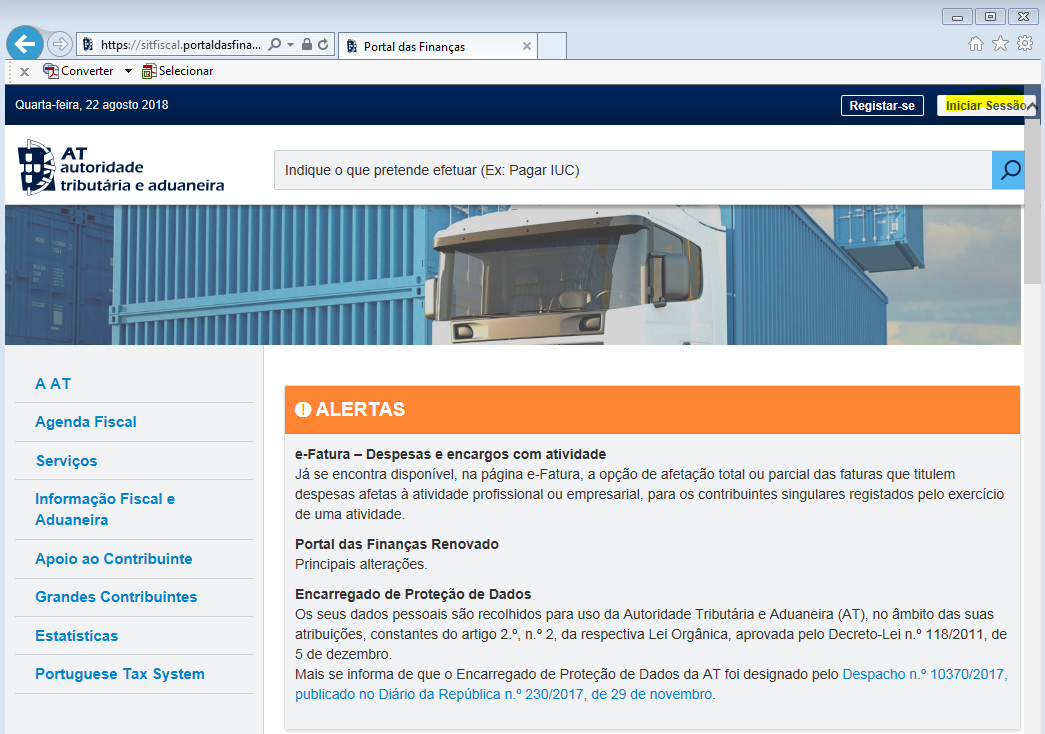Click the blue magnifier search button
The height and width of the screenshot is (734, 1045).
point(1009,170)
